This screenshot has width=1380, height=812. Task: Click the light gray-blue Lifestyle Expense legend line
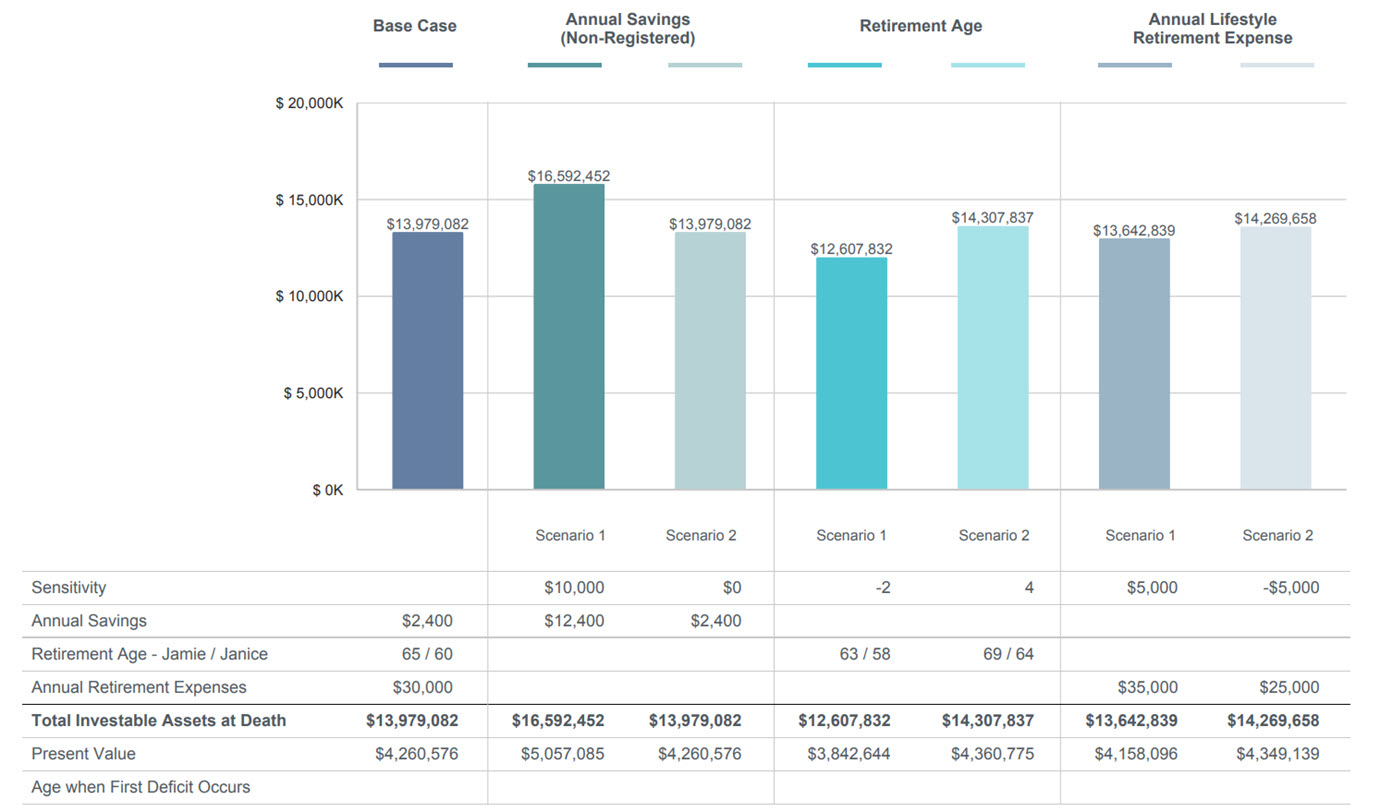(x=1277, y=65)
